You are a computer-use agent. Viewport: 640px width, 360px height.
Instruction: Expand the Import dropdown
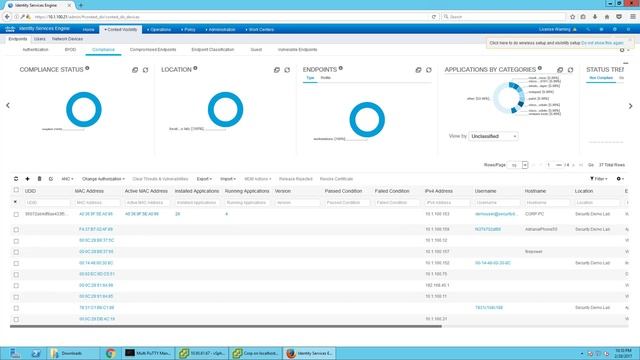coord(228,179)
